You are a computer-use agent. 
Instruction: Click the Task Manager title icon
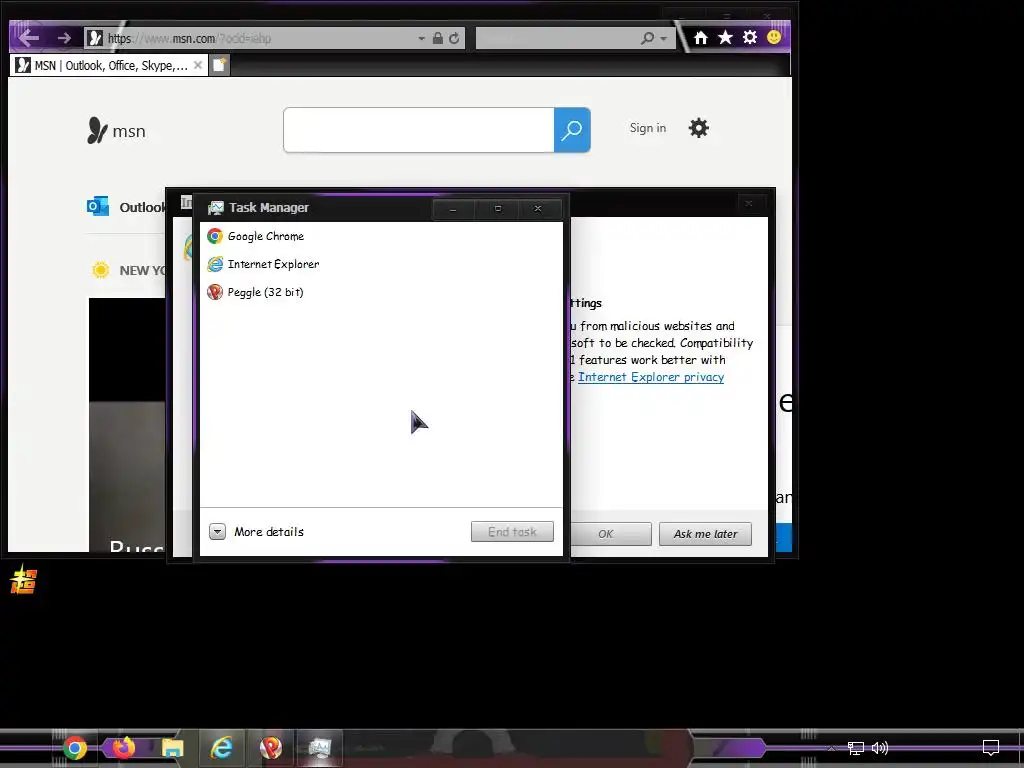point(216,208)
